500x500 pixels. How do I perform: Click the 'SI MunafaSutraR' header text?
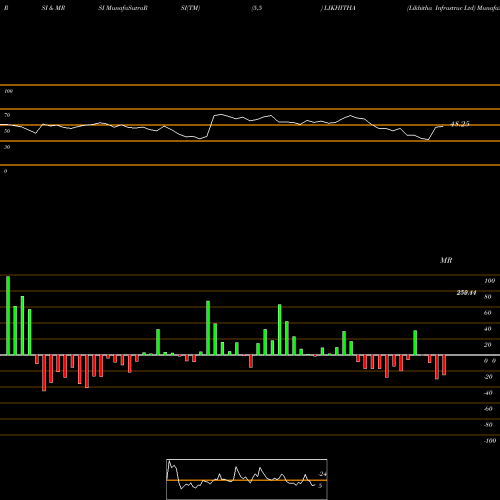coord(123,8)
